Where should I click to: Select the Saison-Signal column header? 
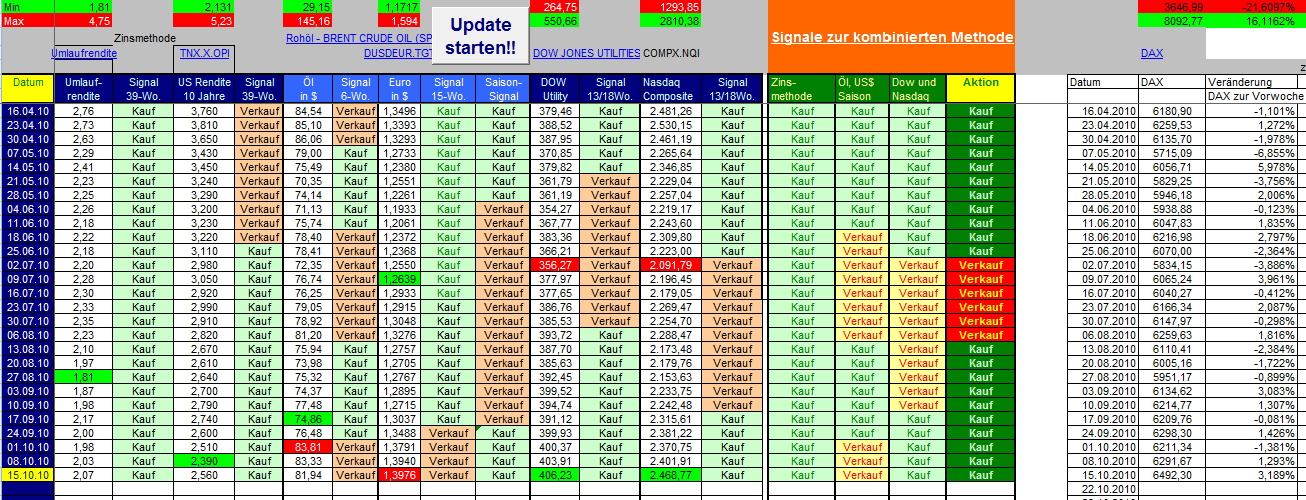[x=504, y=88]
